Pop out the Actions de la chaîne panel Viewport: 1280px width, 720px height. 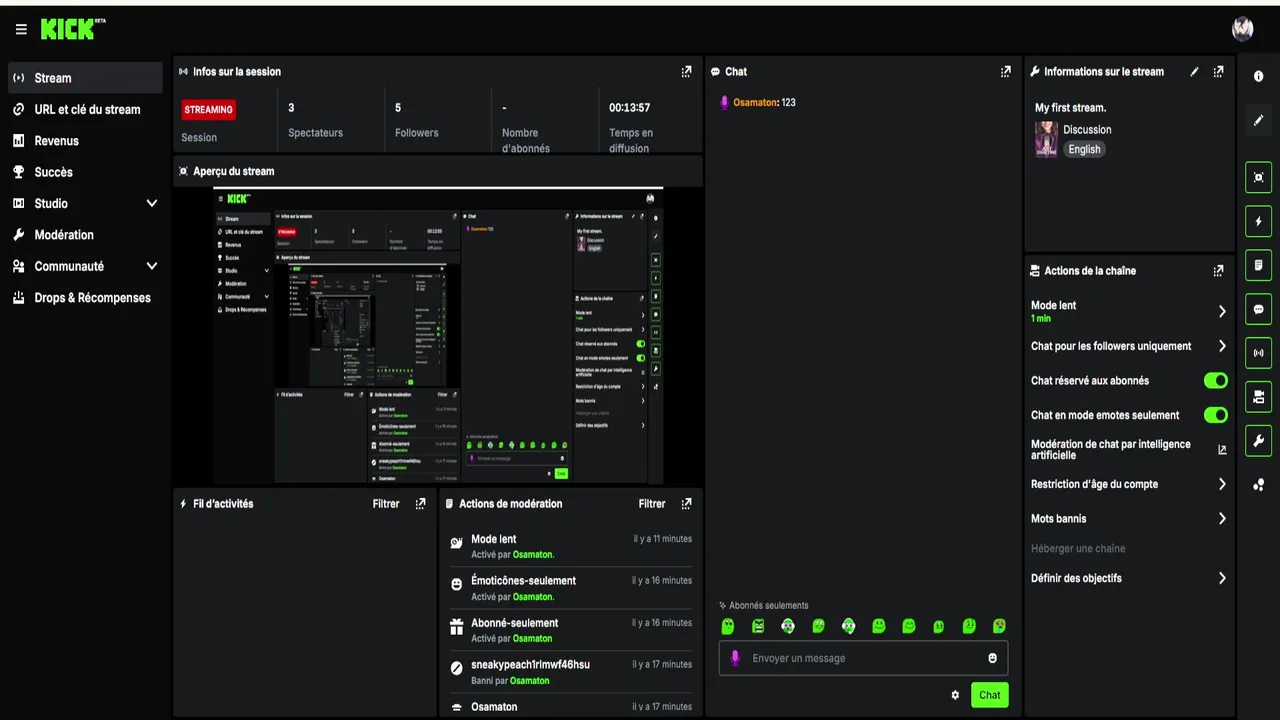(1218, 271)
